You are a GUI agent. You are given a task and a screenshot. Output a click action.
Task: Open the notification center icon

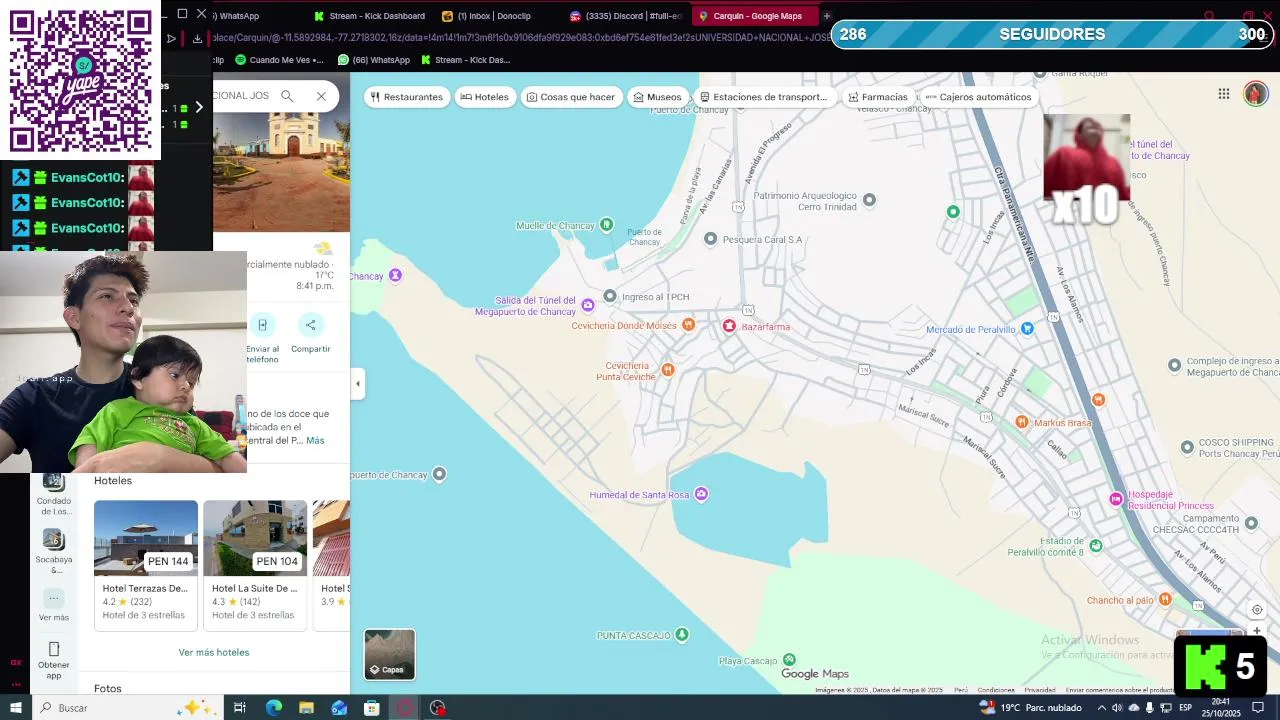pos(1259,707)
